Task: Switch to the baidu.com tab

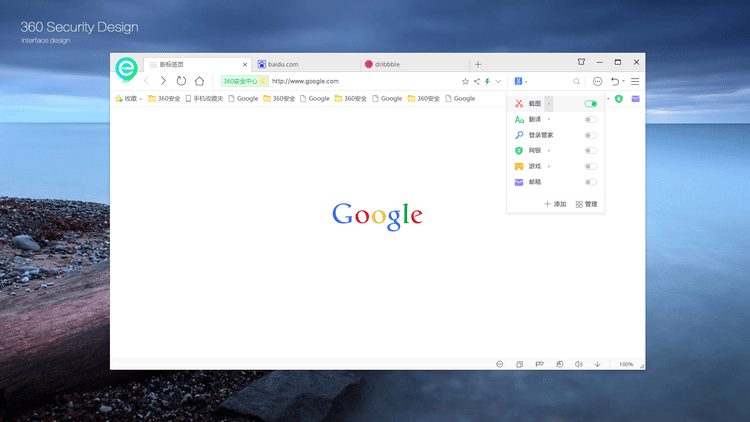Action: (x=300, y=64)
